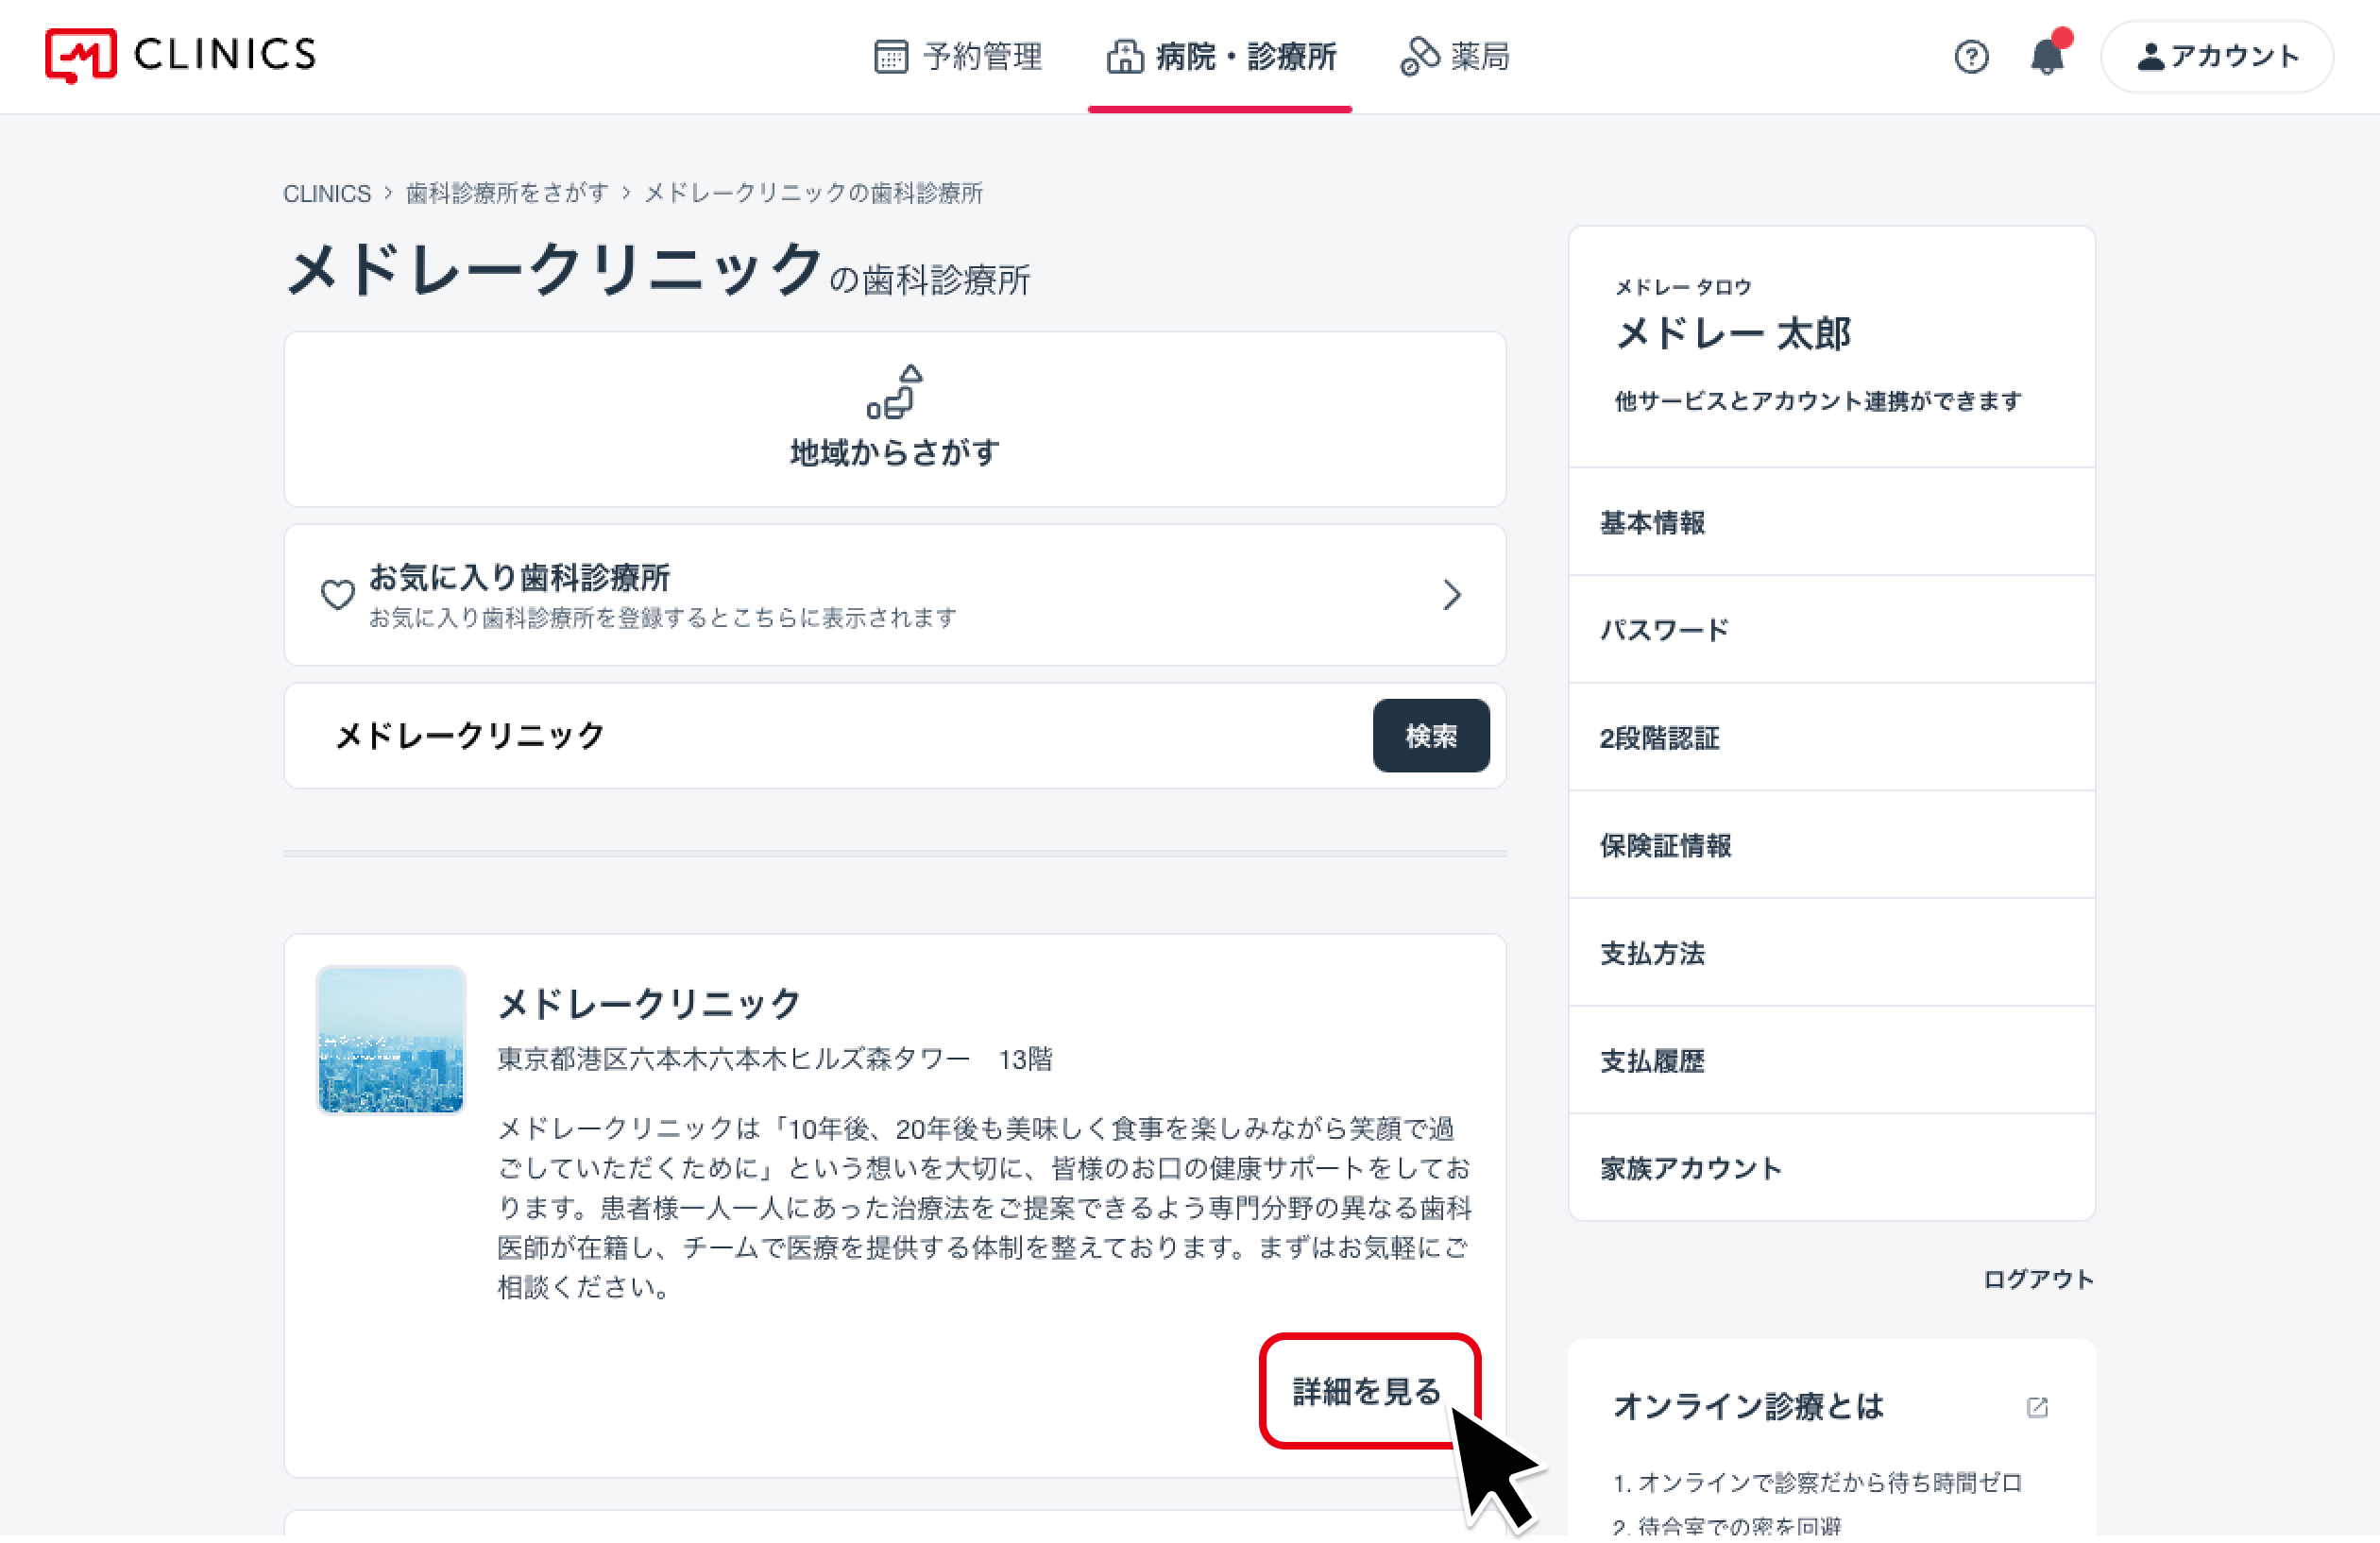Click the external link icon by オンライン診療とは

[2037, 1407]
